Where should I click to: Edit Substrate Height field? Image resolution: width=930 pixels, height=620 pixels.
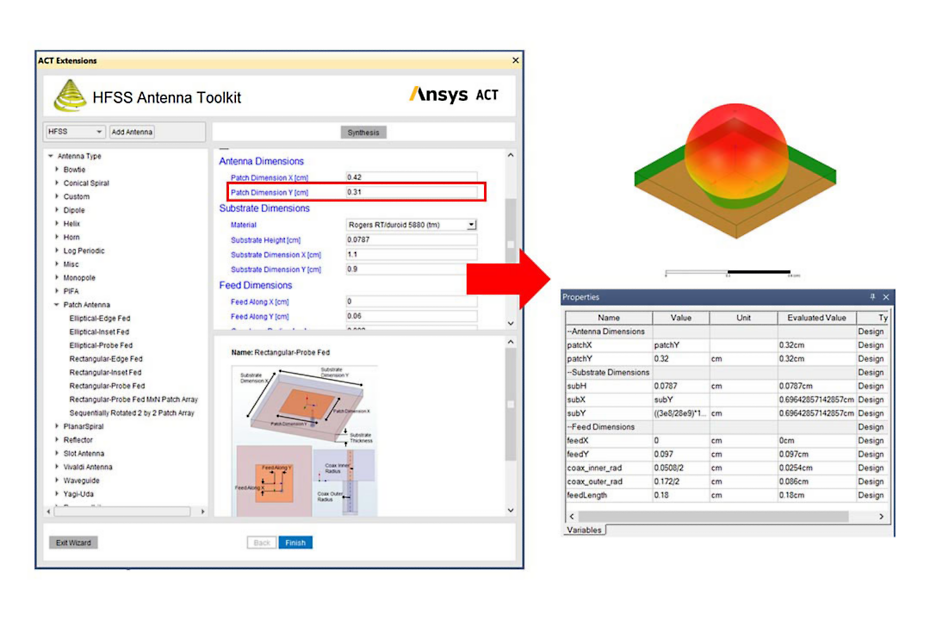(x=411, y=240)
